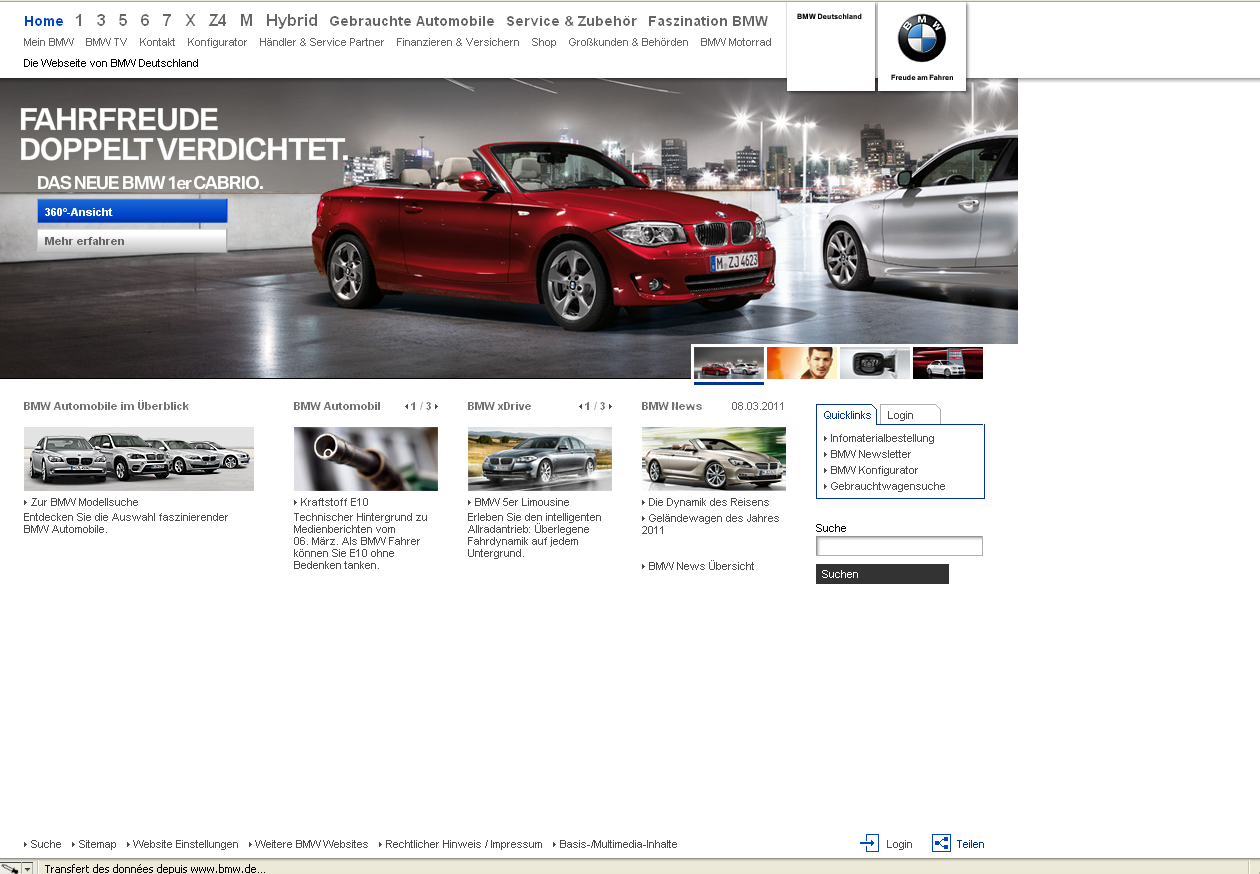
Task: Click the Login icon in footer
Action: point(869,843)
